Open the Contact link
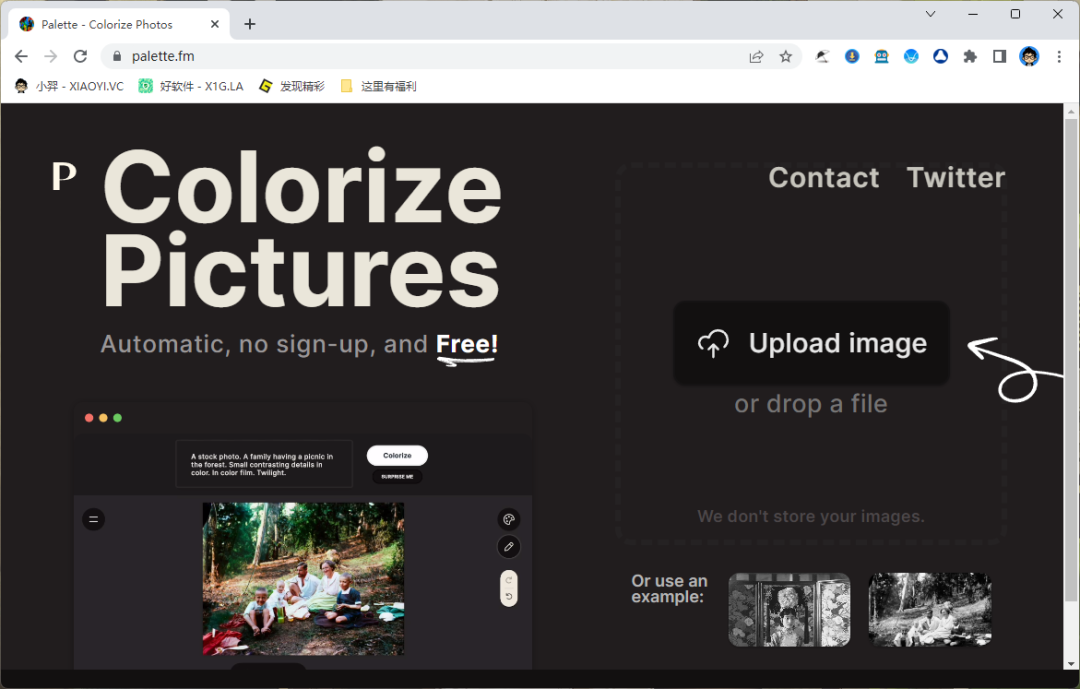This screenshot has width=1080, height=689. 824,177
